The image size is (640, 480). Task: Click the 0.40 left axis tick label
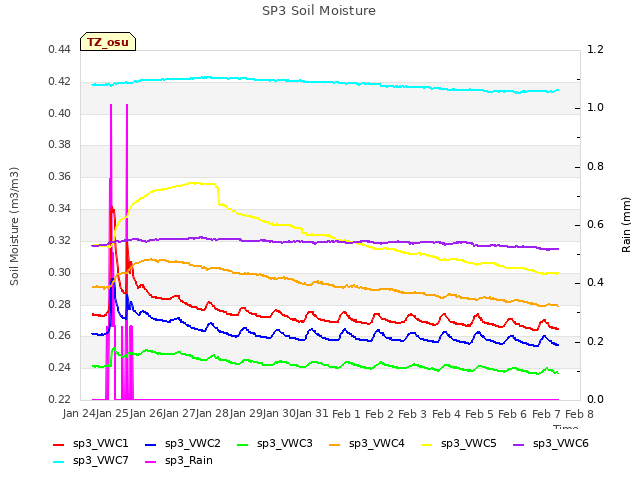coord(59,113)
